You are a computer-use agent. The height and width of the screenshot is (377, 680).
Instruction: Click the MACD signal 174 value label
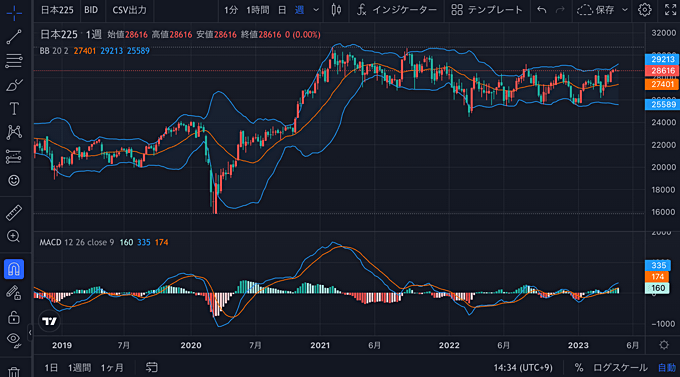658,277
